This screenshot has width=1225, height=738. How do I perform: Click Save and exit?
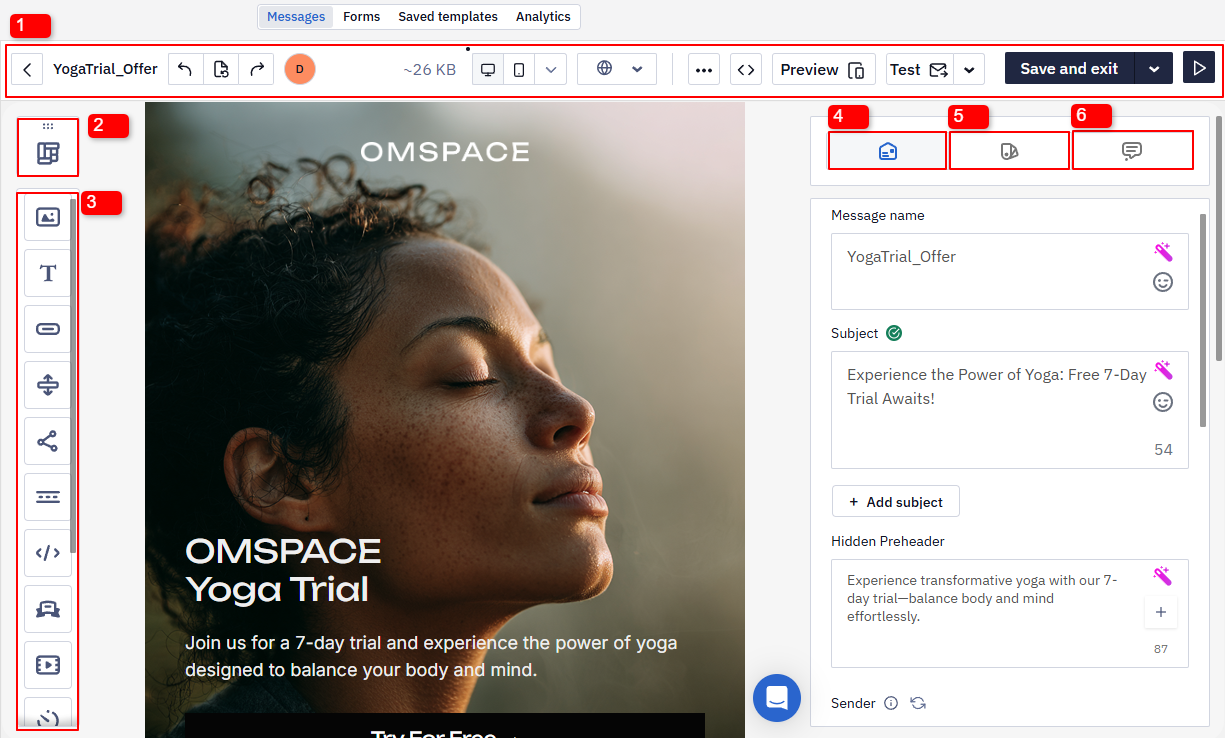coord(1069,69)
